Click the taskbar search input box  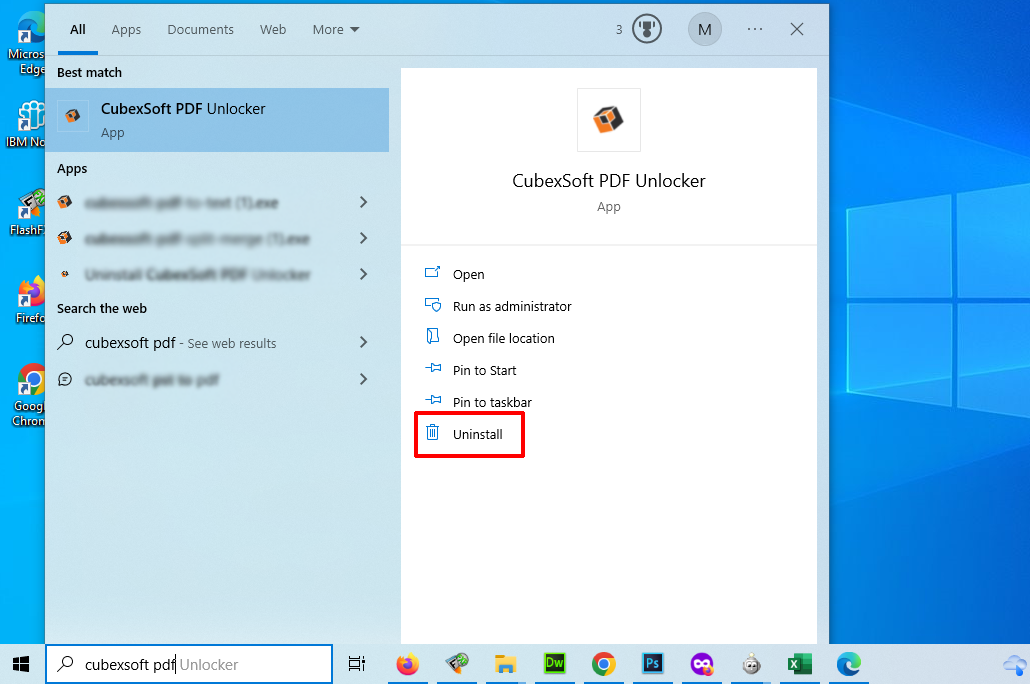pos(189,664)
